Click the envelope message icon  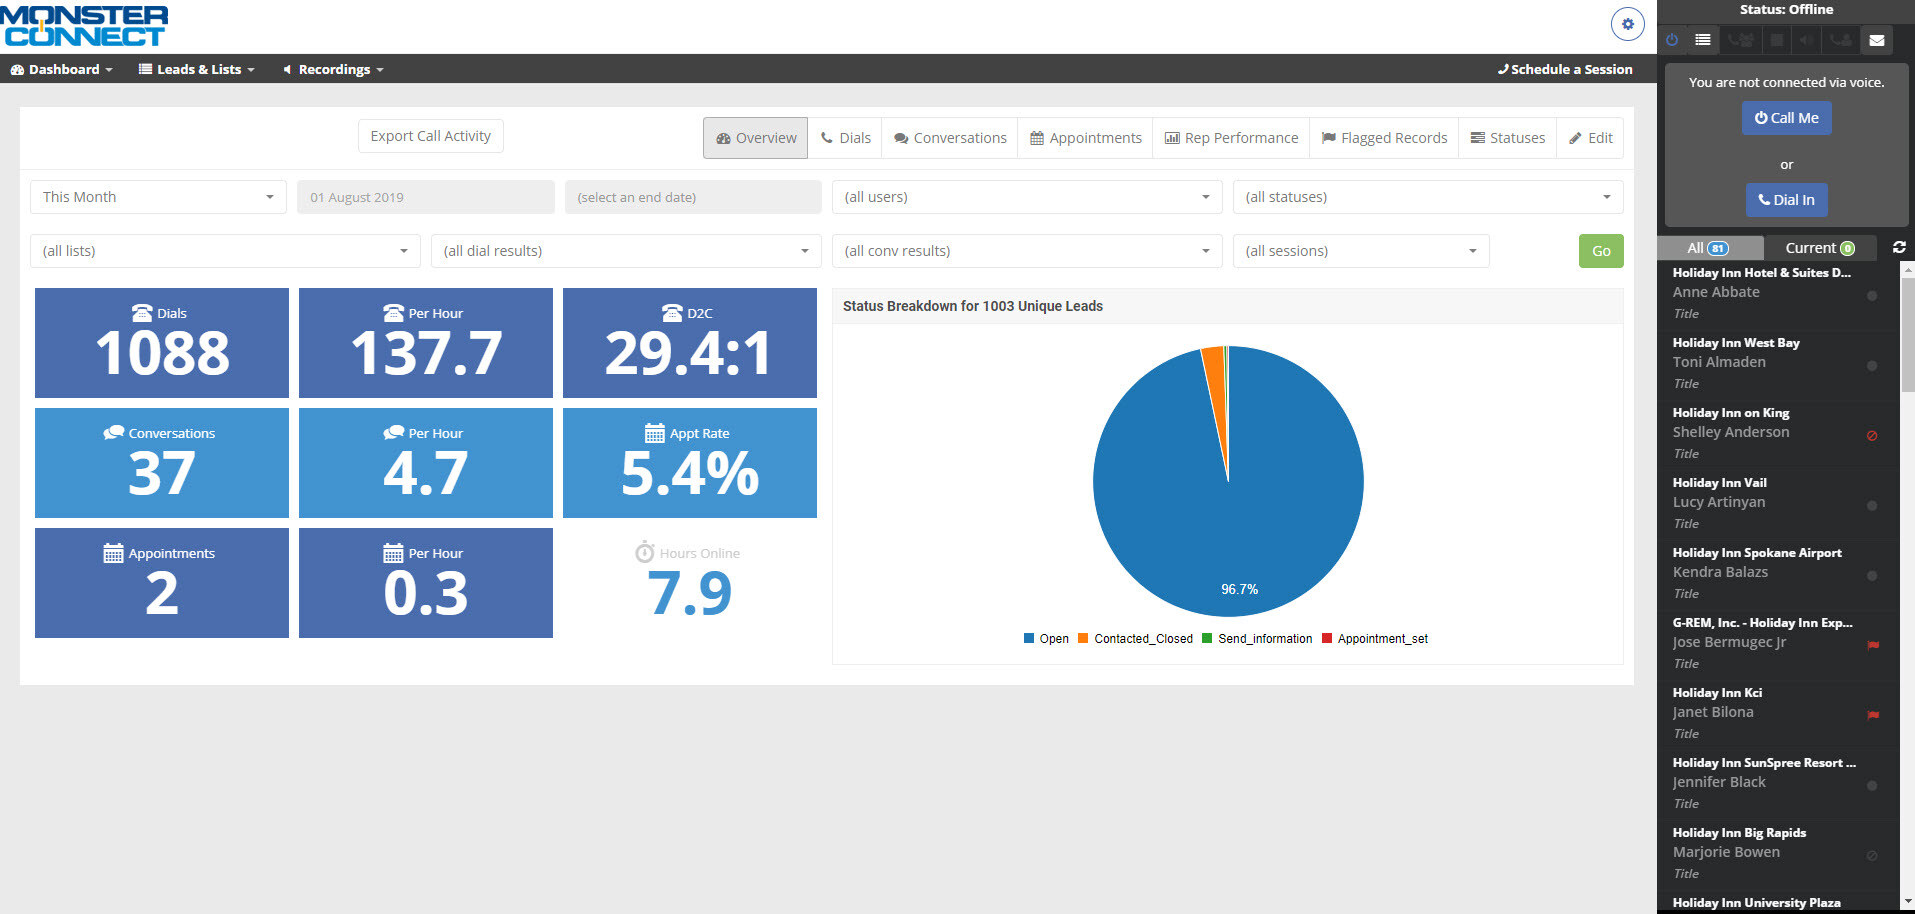[1877, 40]
